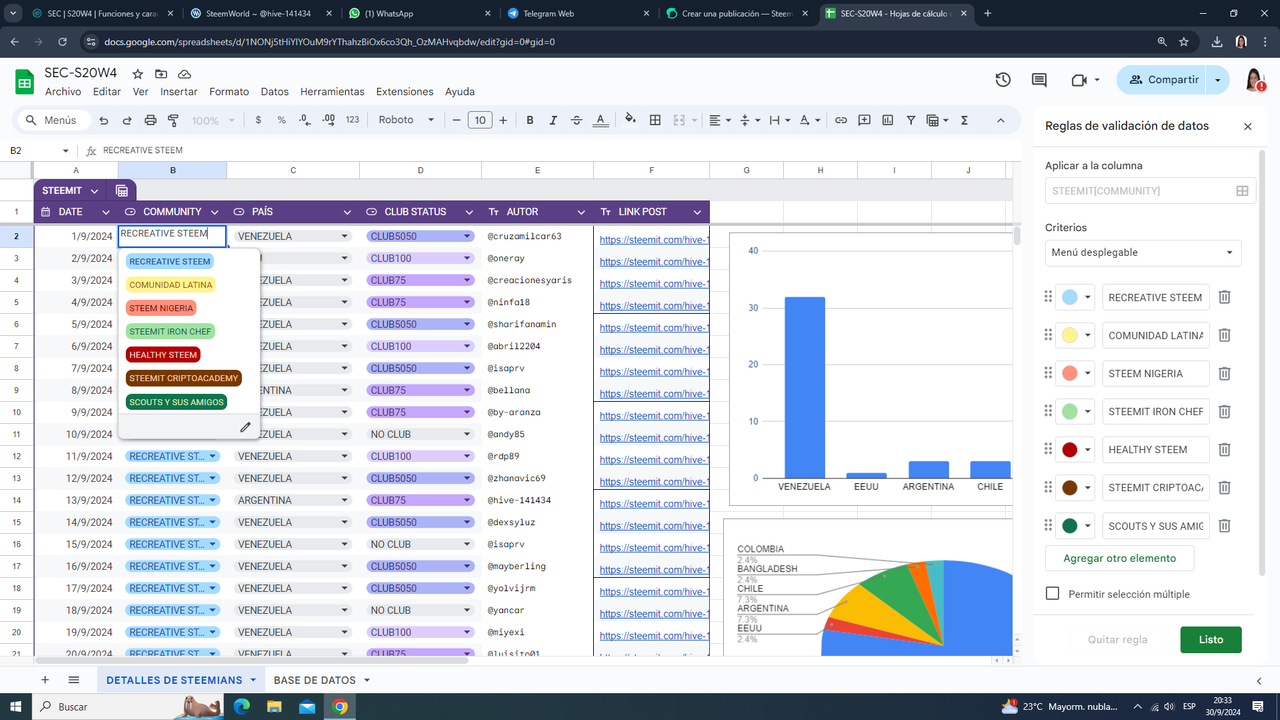Open the Datos menu
Screen dimensions: 1280x720
275,91
